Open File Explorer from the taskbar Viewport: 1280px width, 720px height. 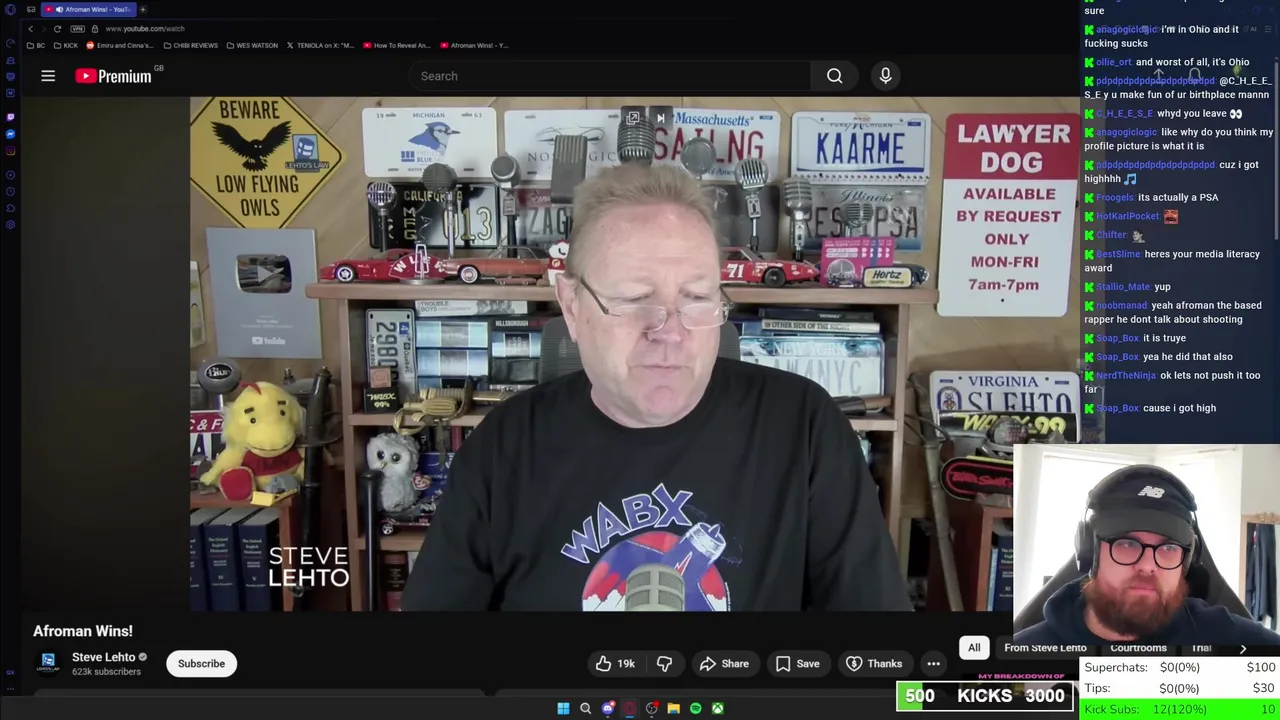673,708
